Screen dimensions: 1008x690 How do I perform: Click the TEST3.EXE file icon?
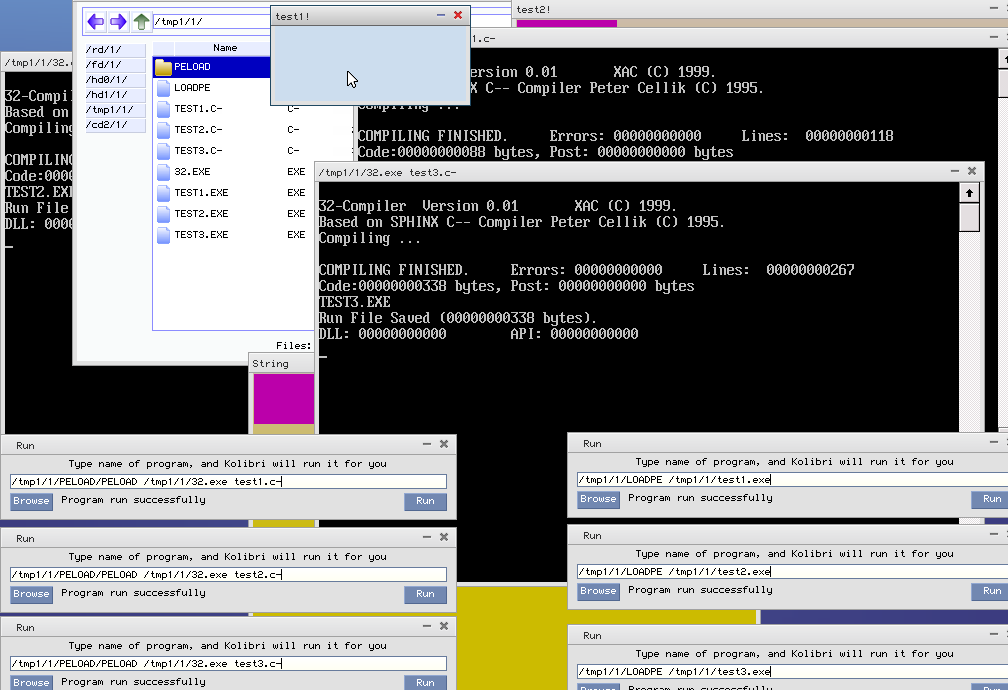click(x=163, y=235)
